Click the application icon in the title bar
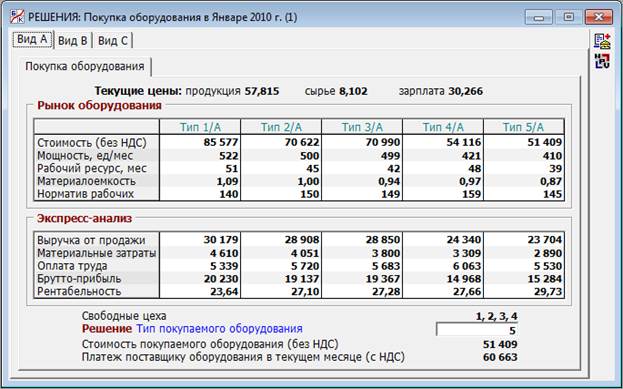623x389 pixels. 17,17
